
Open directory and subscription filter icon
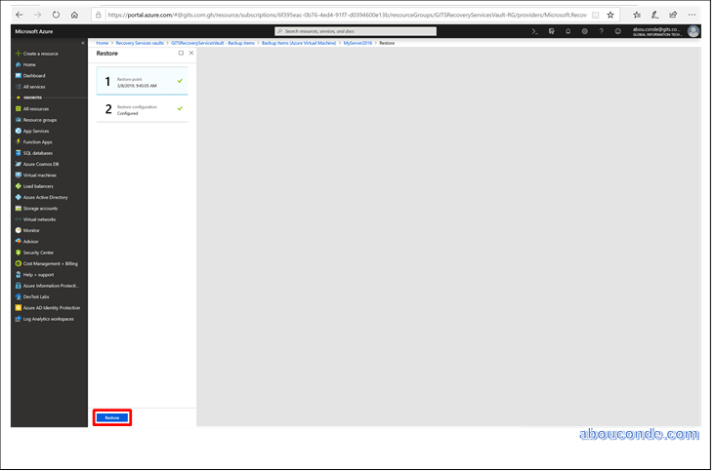pos(551,31)
